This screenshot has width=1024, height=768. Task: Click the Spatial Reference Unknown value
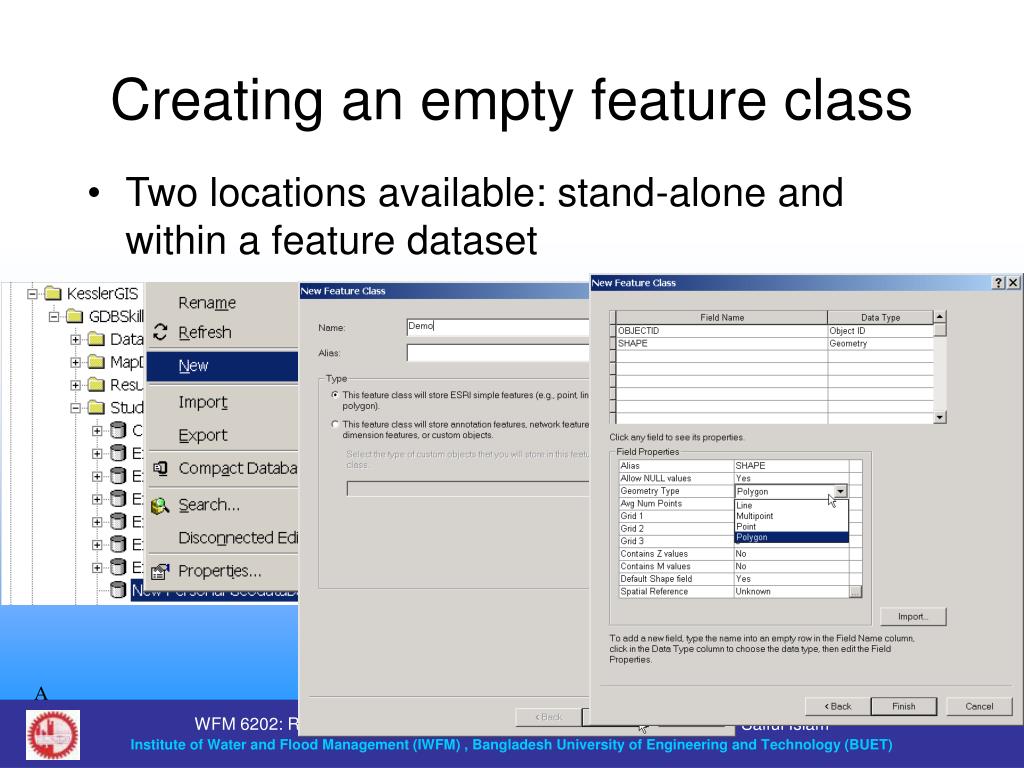tap(792, 592)
